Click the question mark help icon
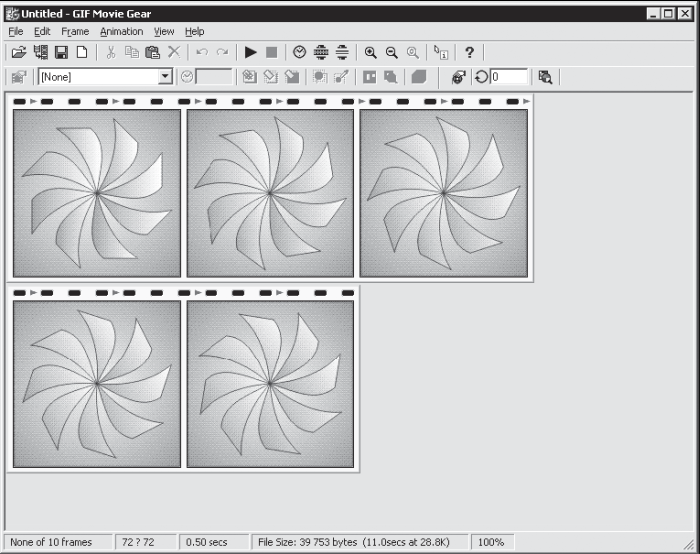The height and width of the screenshot is (554, 700). tap(469, 52)
